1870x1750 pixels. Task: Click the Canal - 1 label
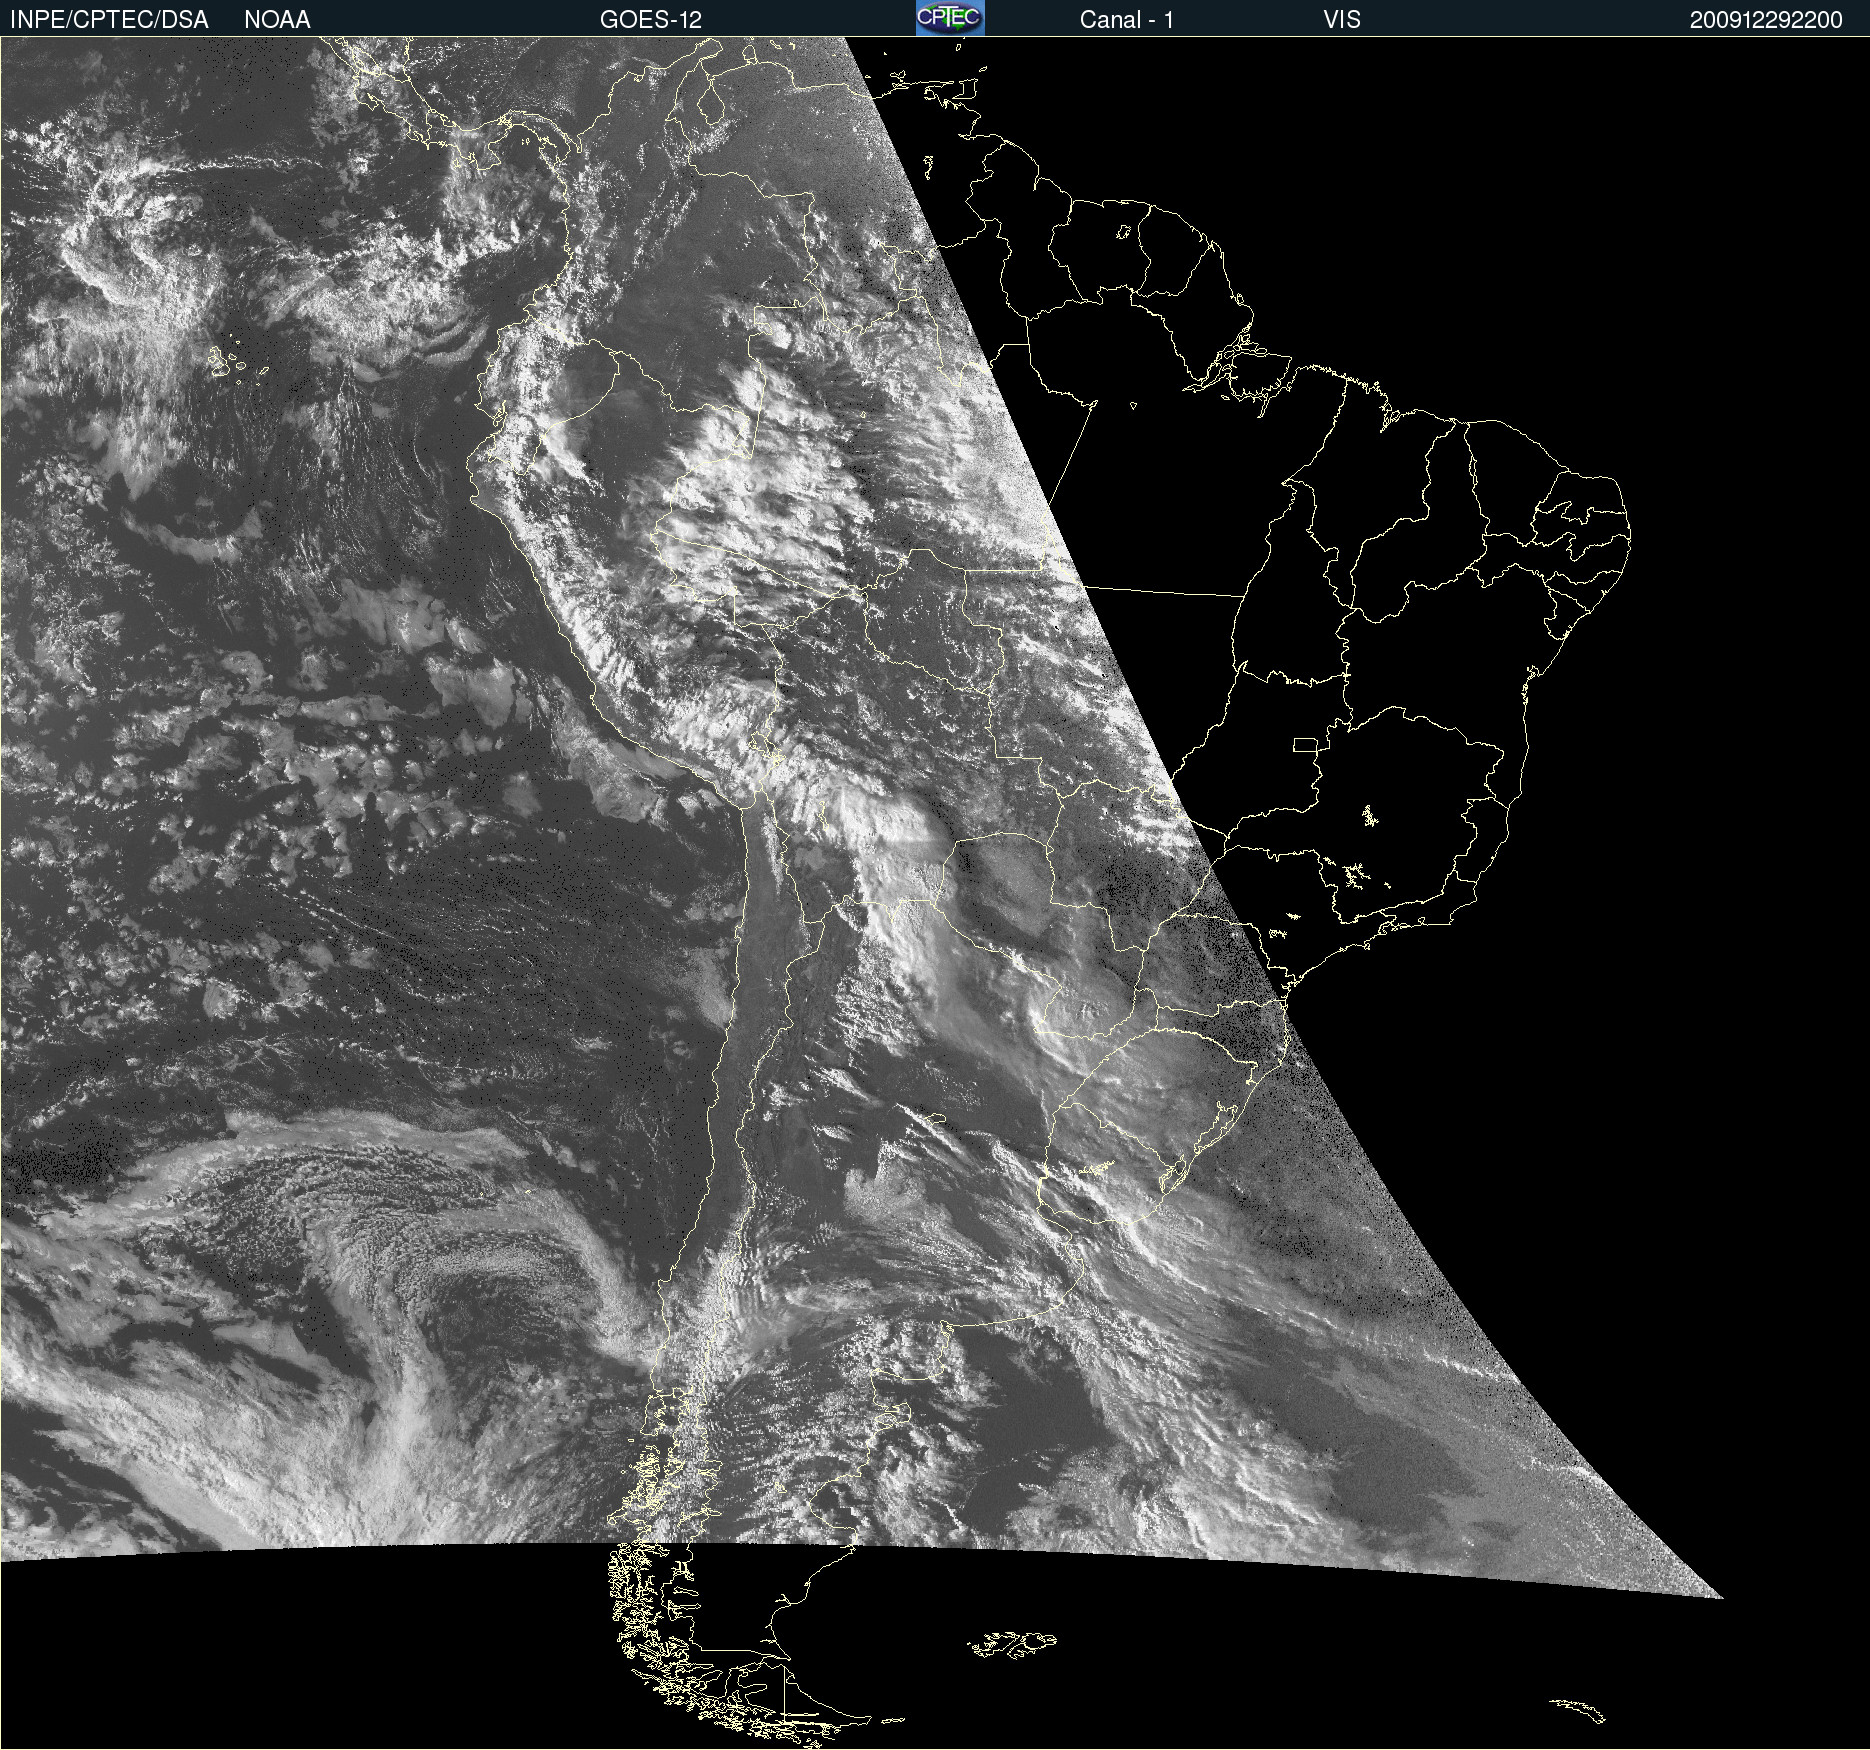1127,20
